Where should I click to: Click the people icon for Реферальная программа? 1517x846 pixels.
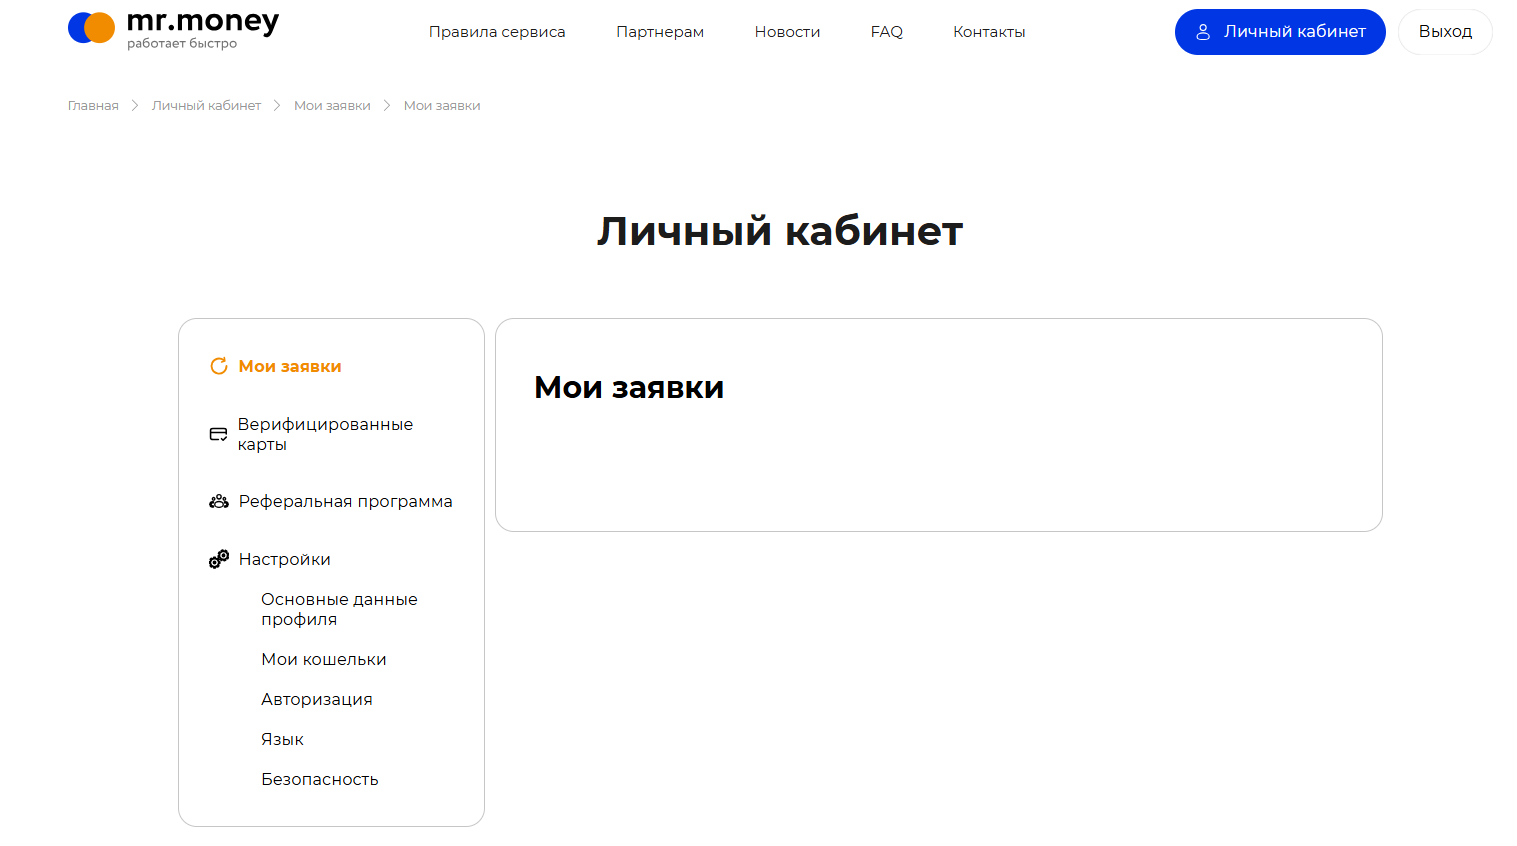point(218,501)
